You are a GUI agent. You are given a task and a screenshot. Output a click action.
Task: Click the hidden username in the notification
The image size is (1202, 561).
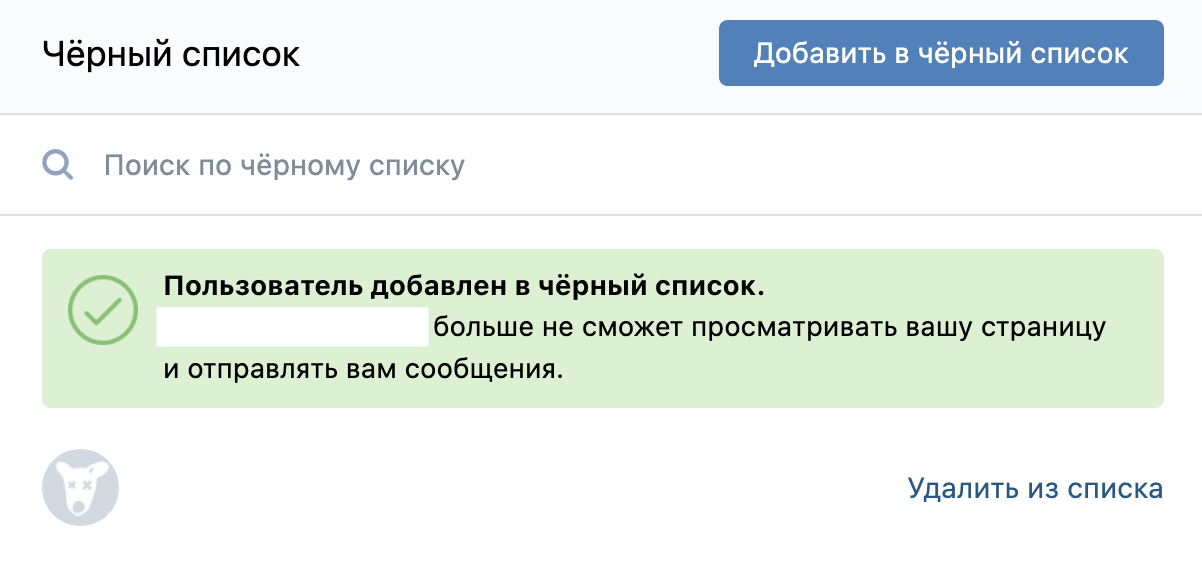point(292,328)
